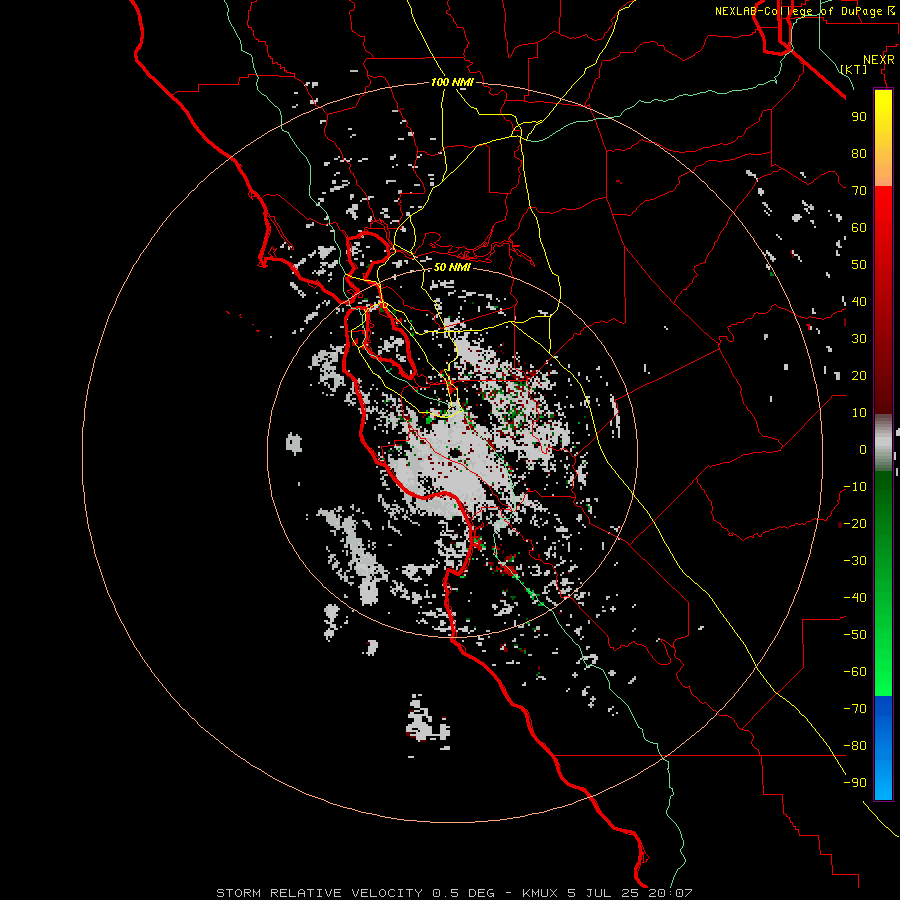Viewport: 900px width, 900px height.
Task: Click the positive 50 value on the velocity scale
Action: [859, 265]
